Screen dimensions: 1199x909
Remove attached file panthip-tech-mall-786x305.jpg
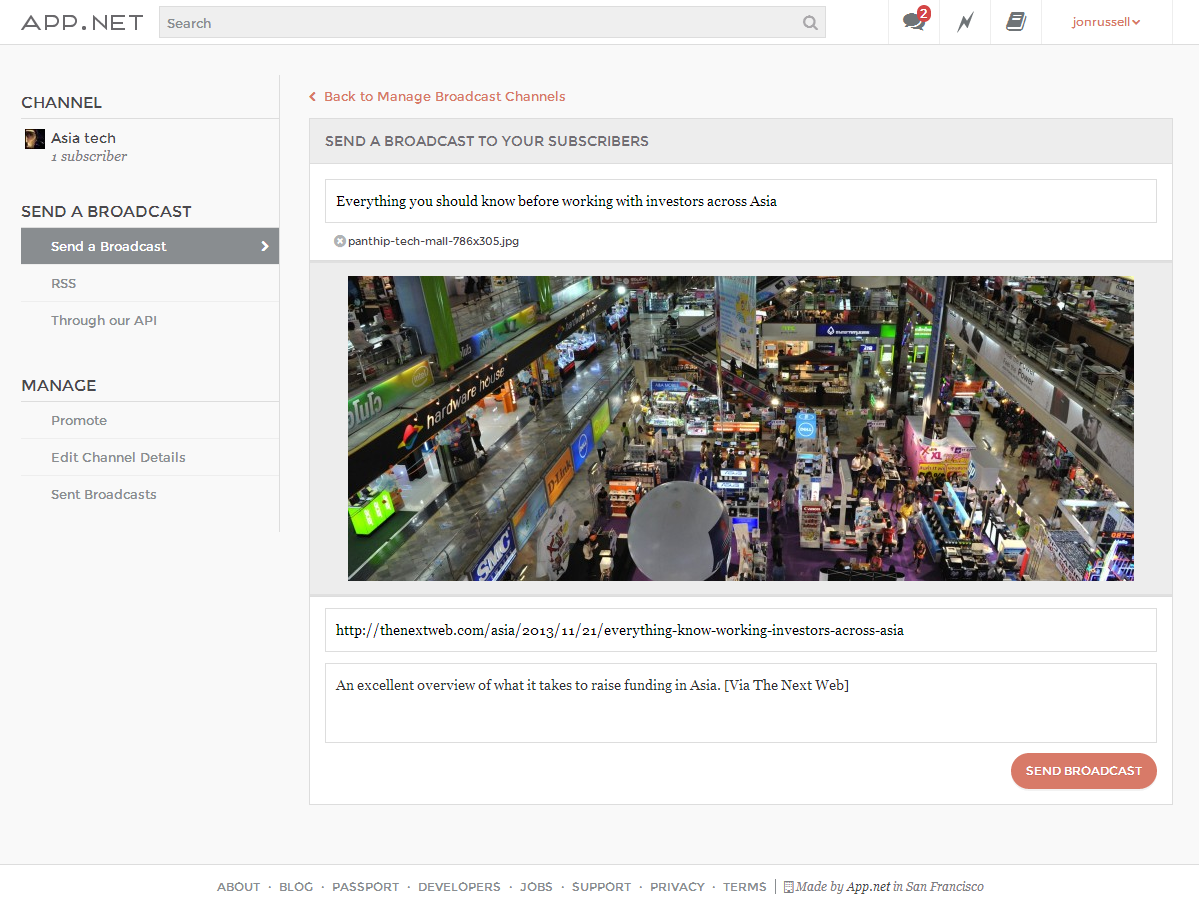point(340,241)
